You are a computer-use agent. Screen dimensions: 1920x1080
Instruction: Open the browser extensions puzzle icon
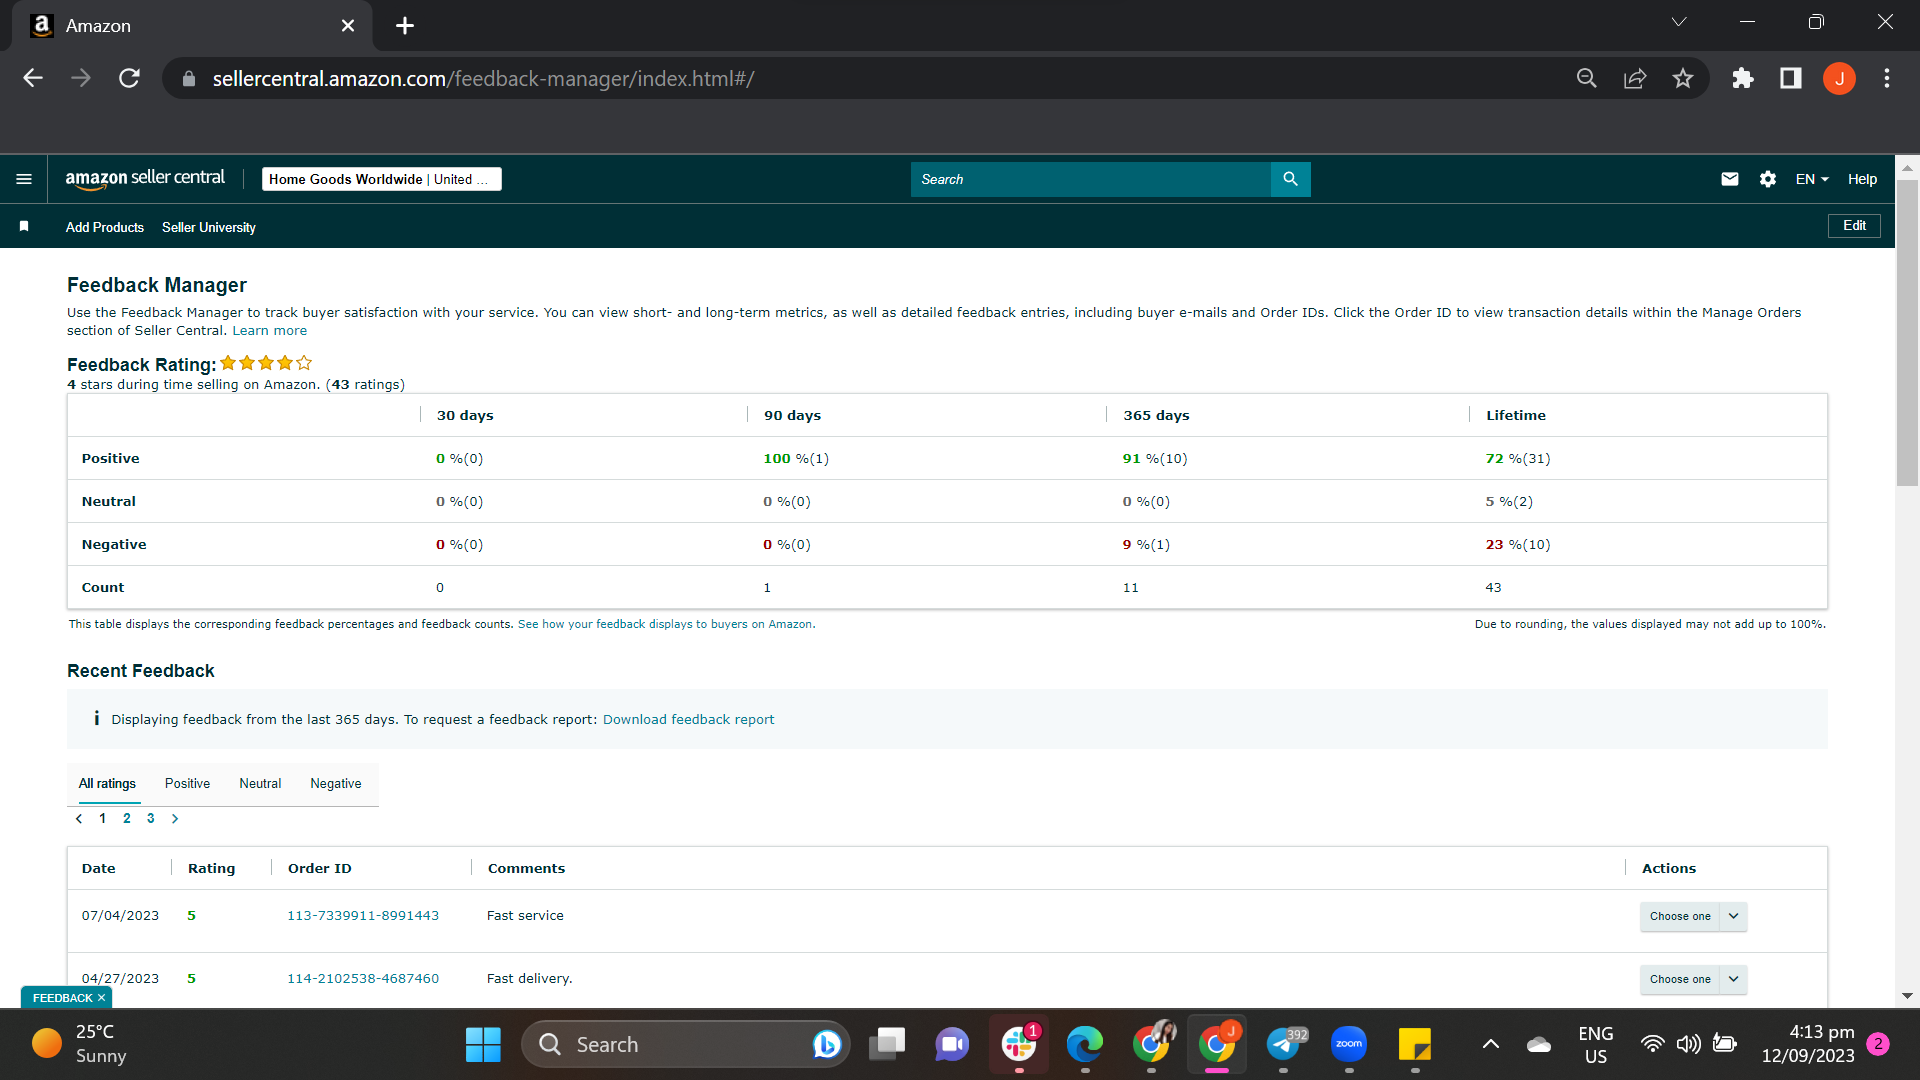(1743, 78)
